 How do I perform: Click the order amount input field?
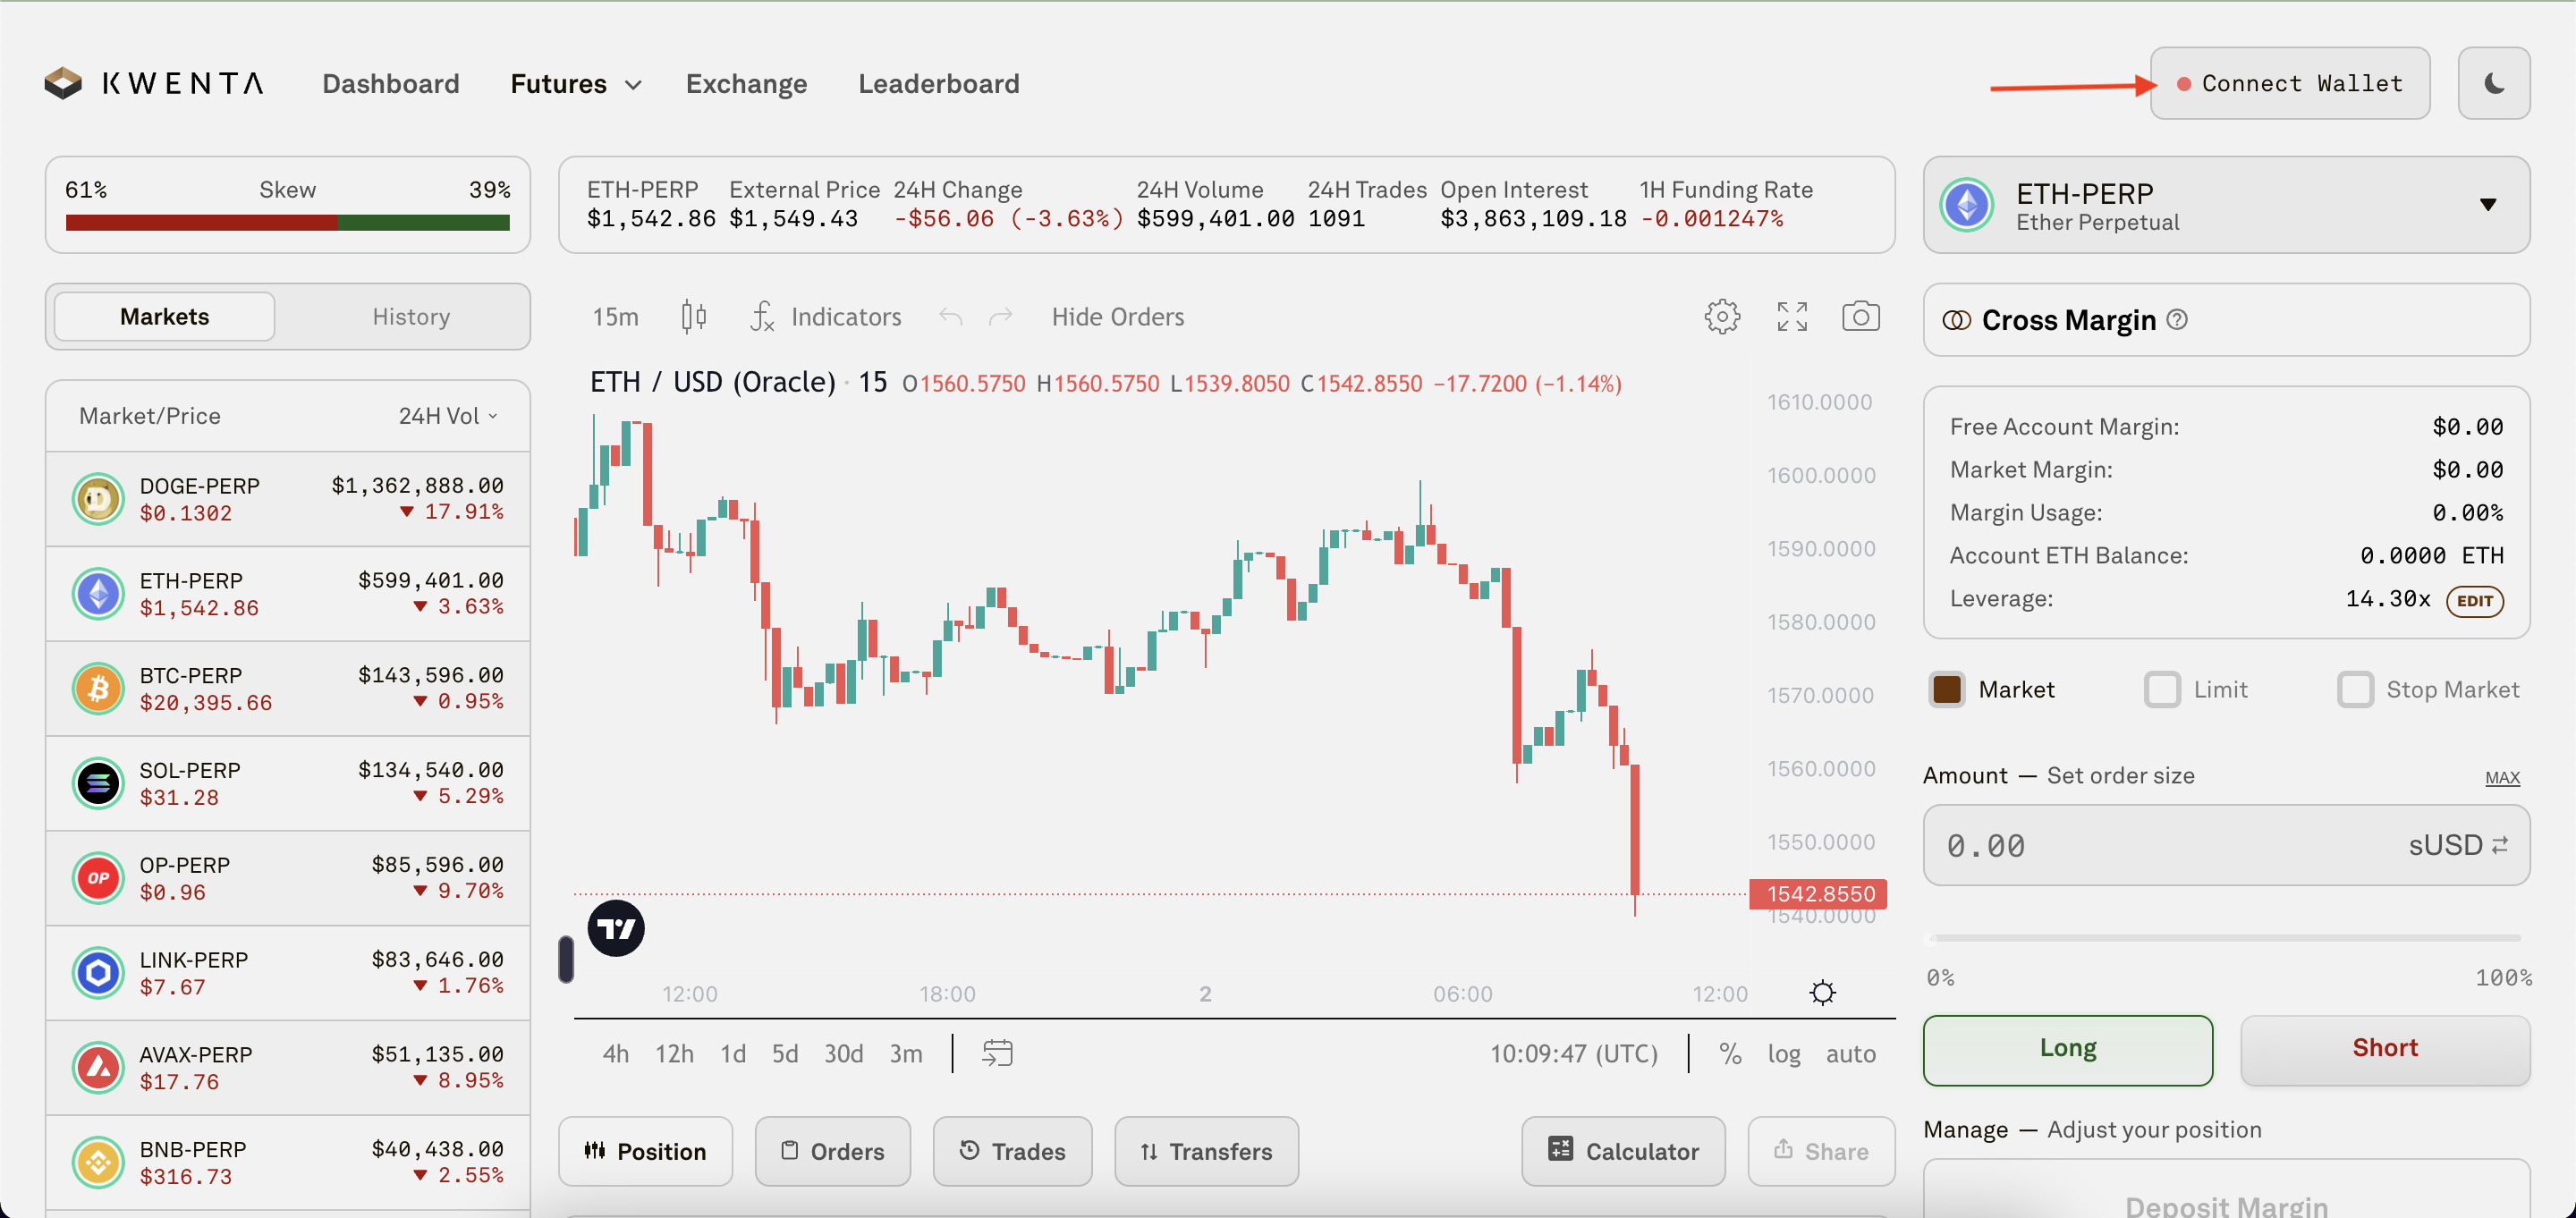point(2226,846)
